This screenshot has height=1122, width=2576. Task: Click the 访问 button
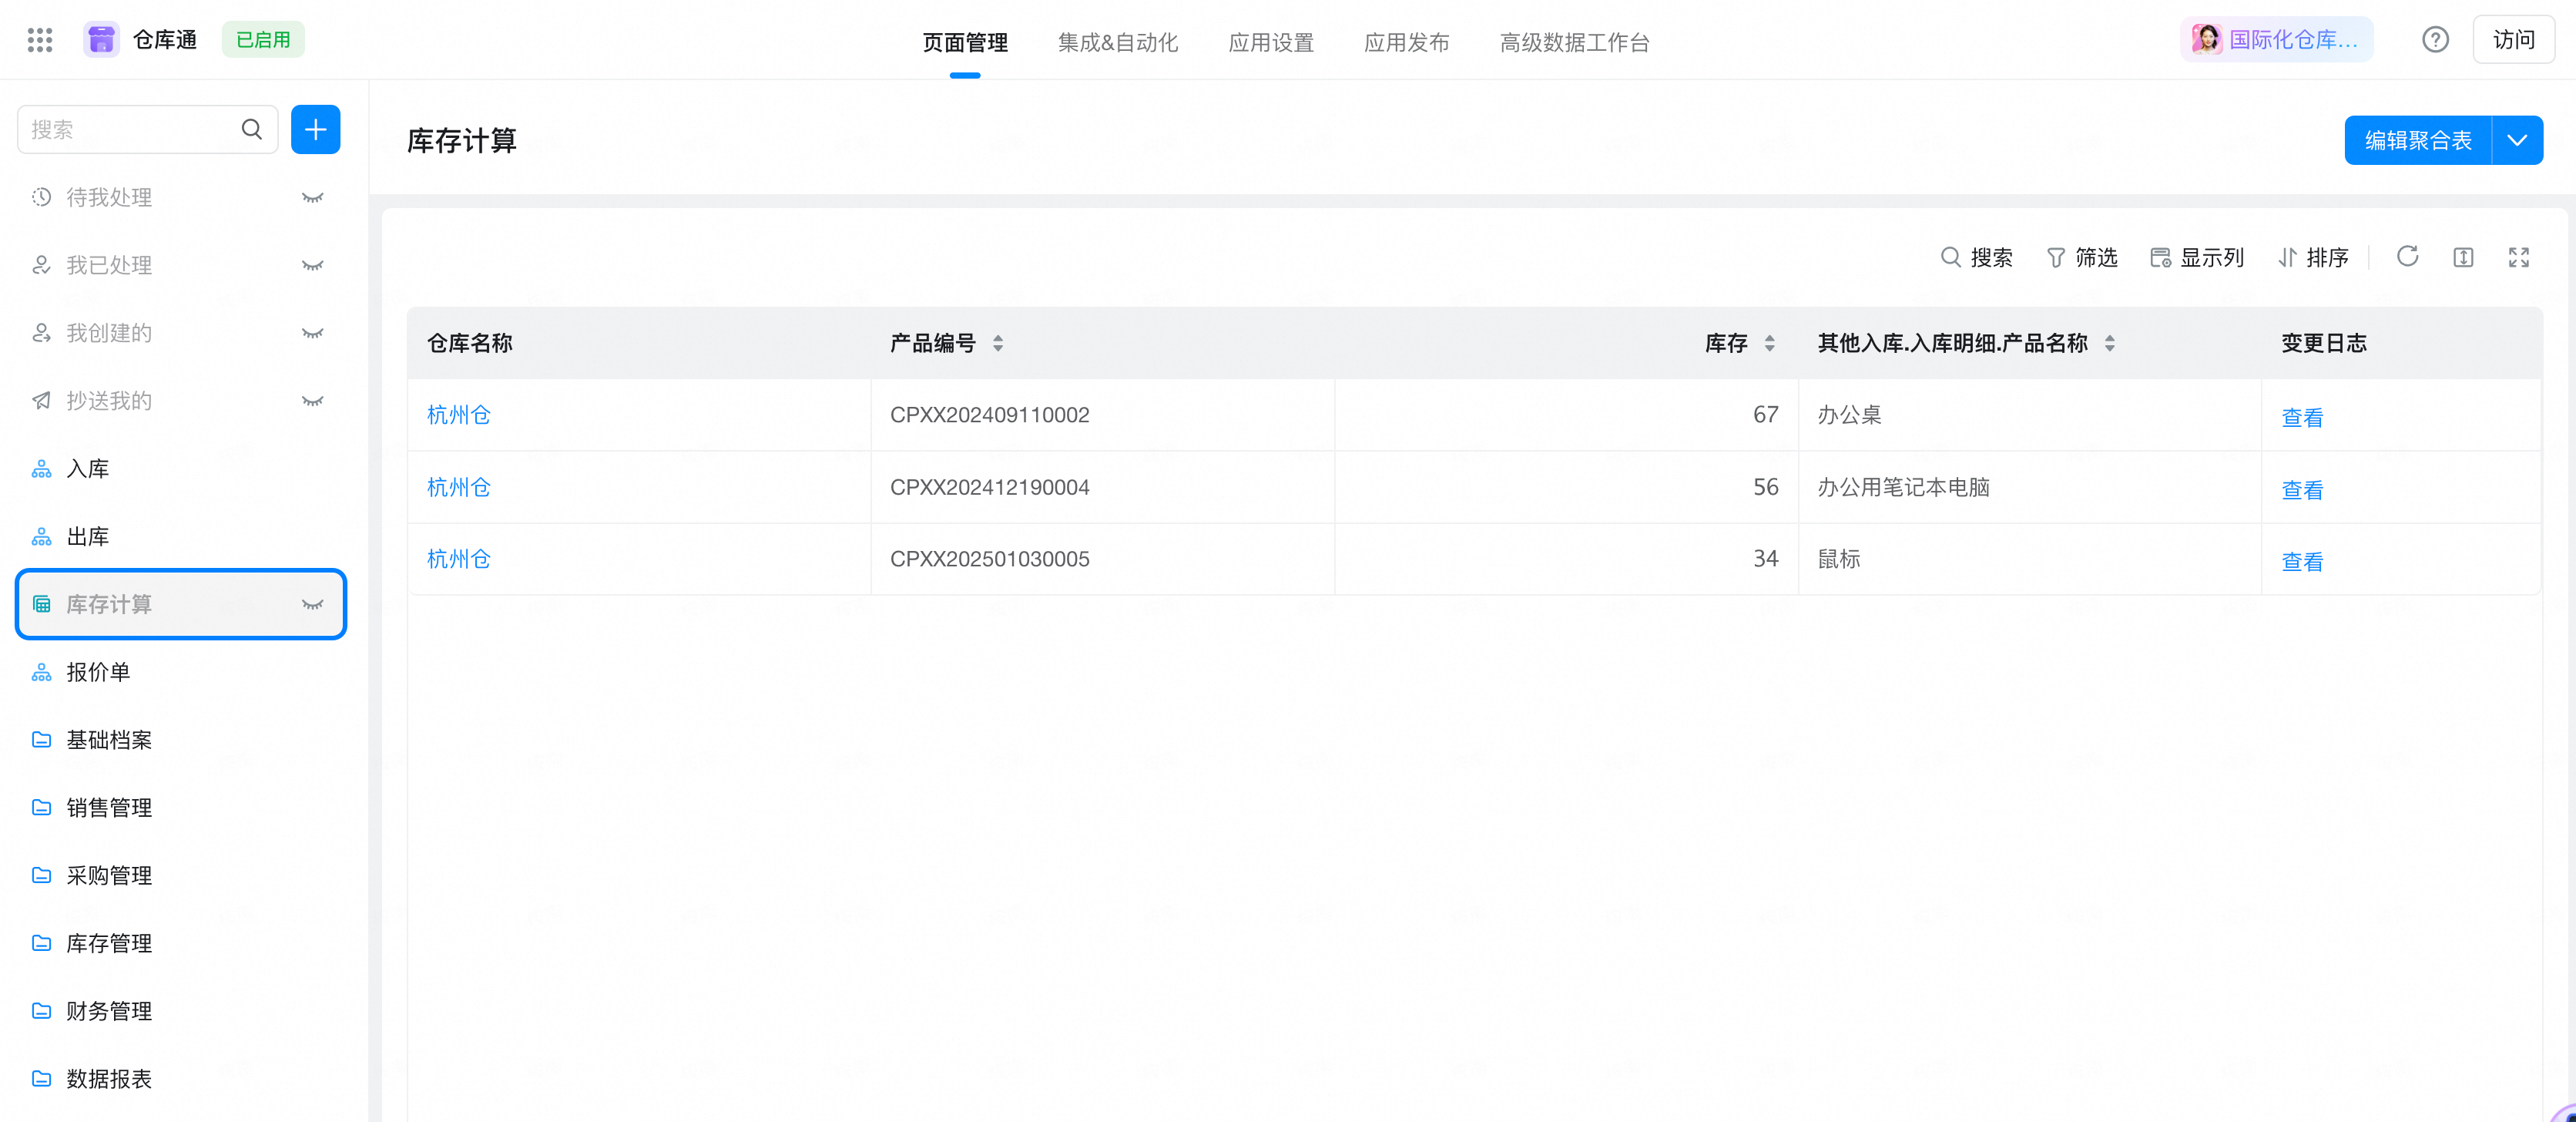(x=2513, y=40)
